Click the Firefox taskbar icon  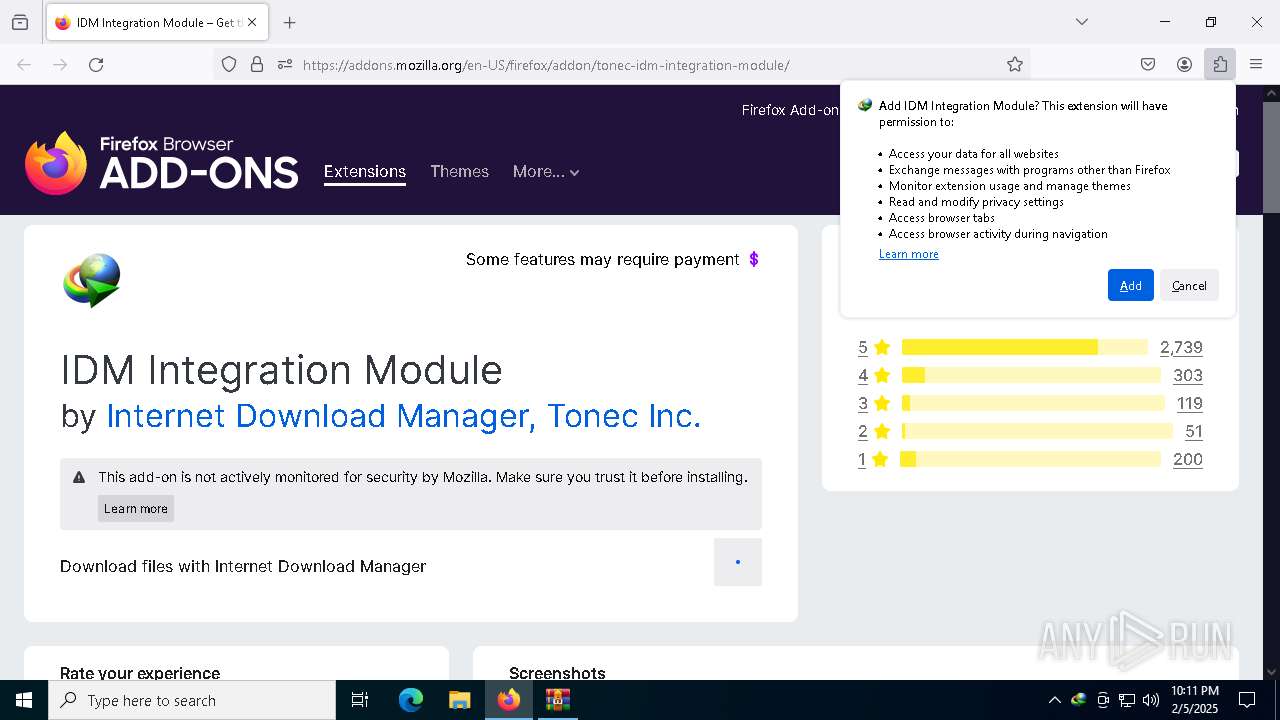click(x=509, y=700)
